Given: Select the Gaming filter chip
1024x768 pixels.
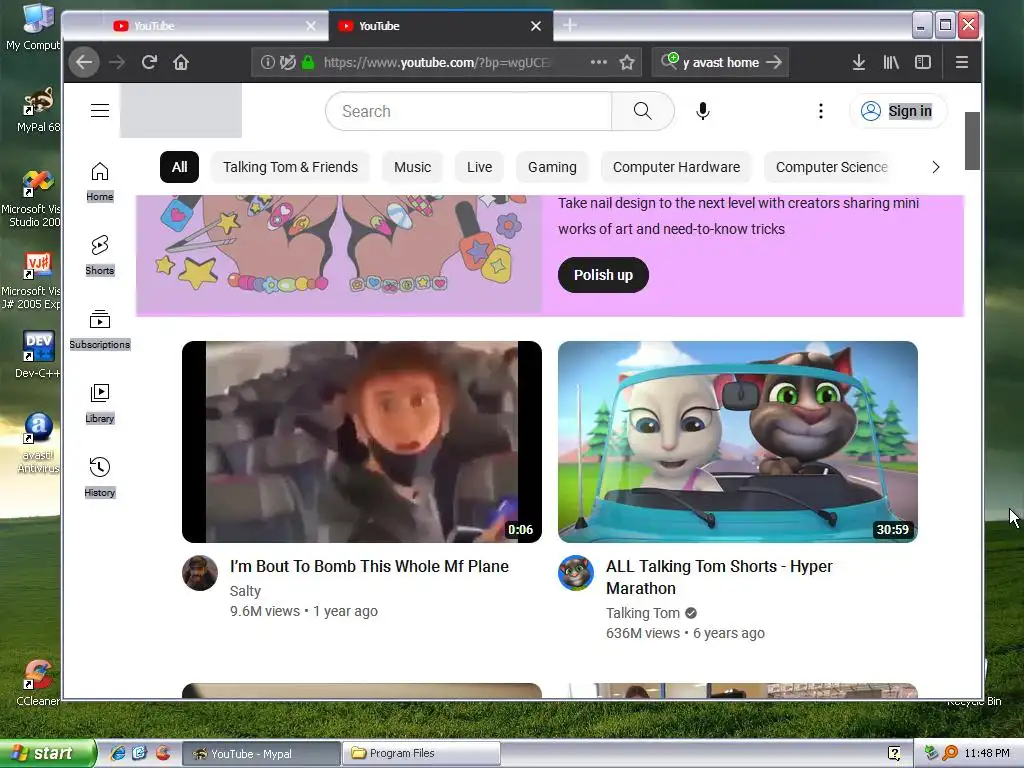Looking at the screenshot, I should 552,167.
